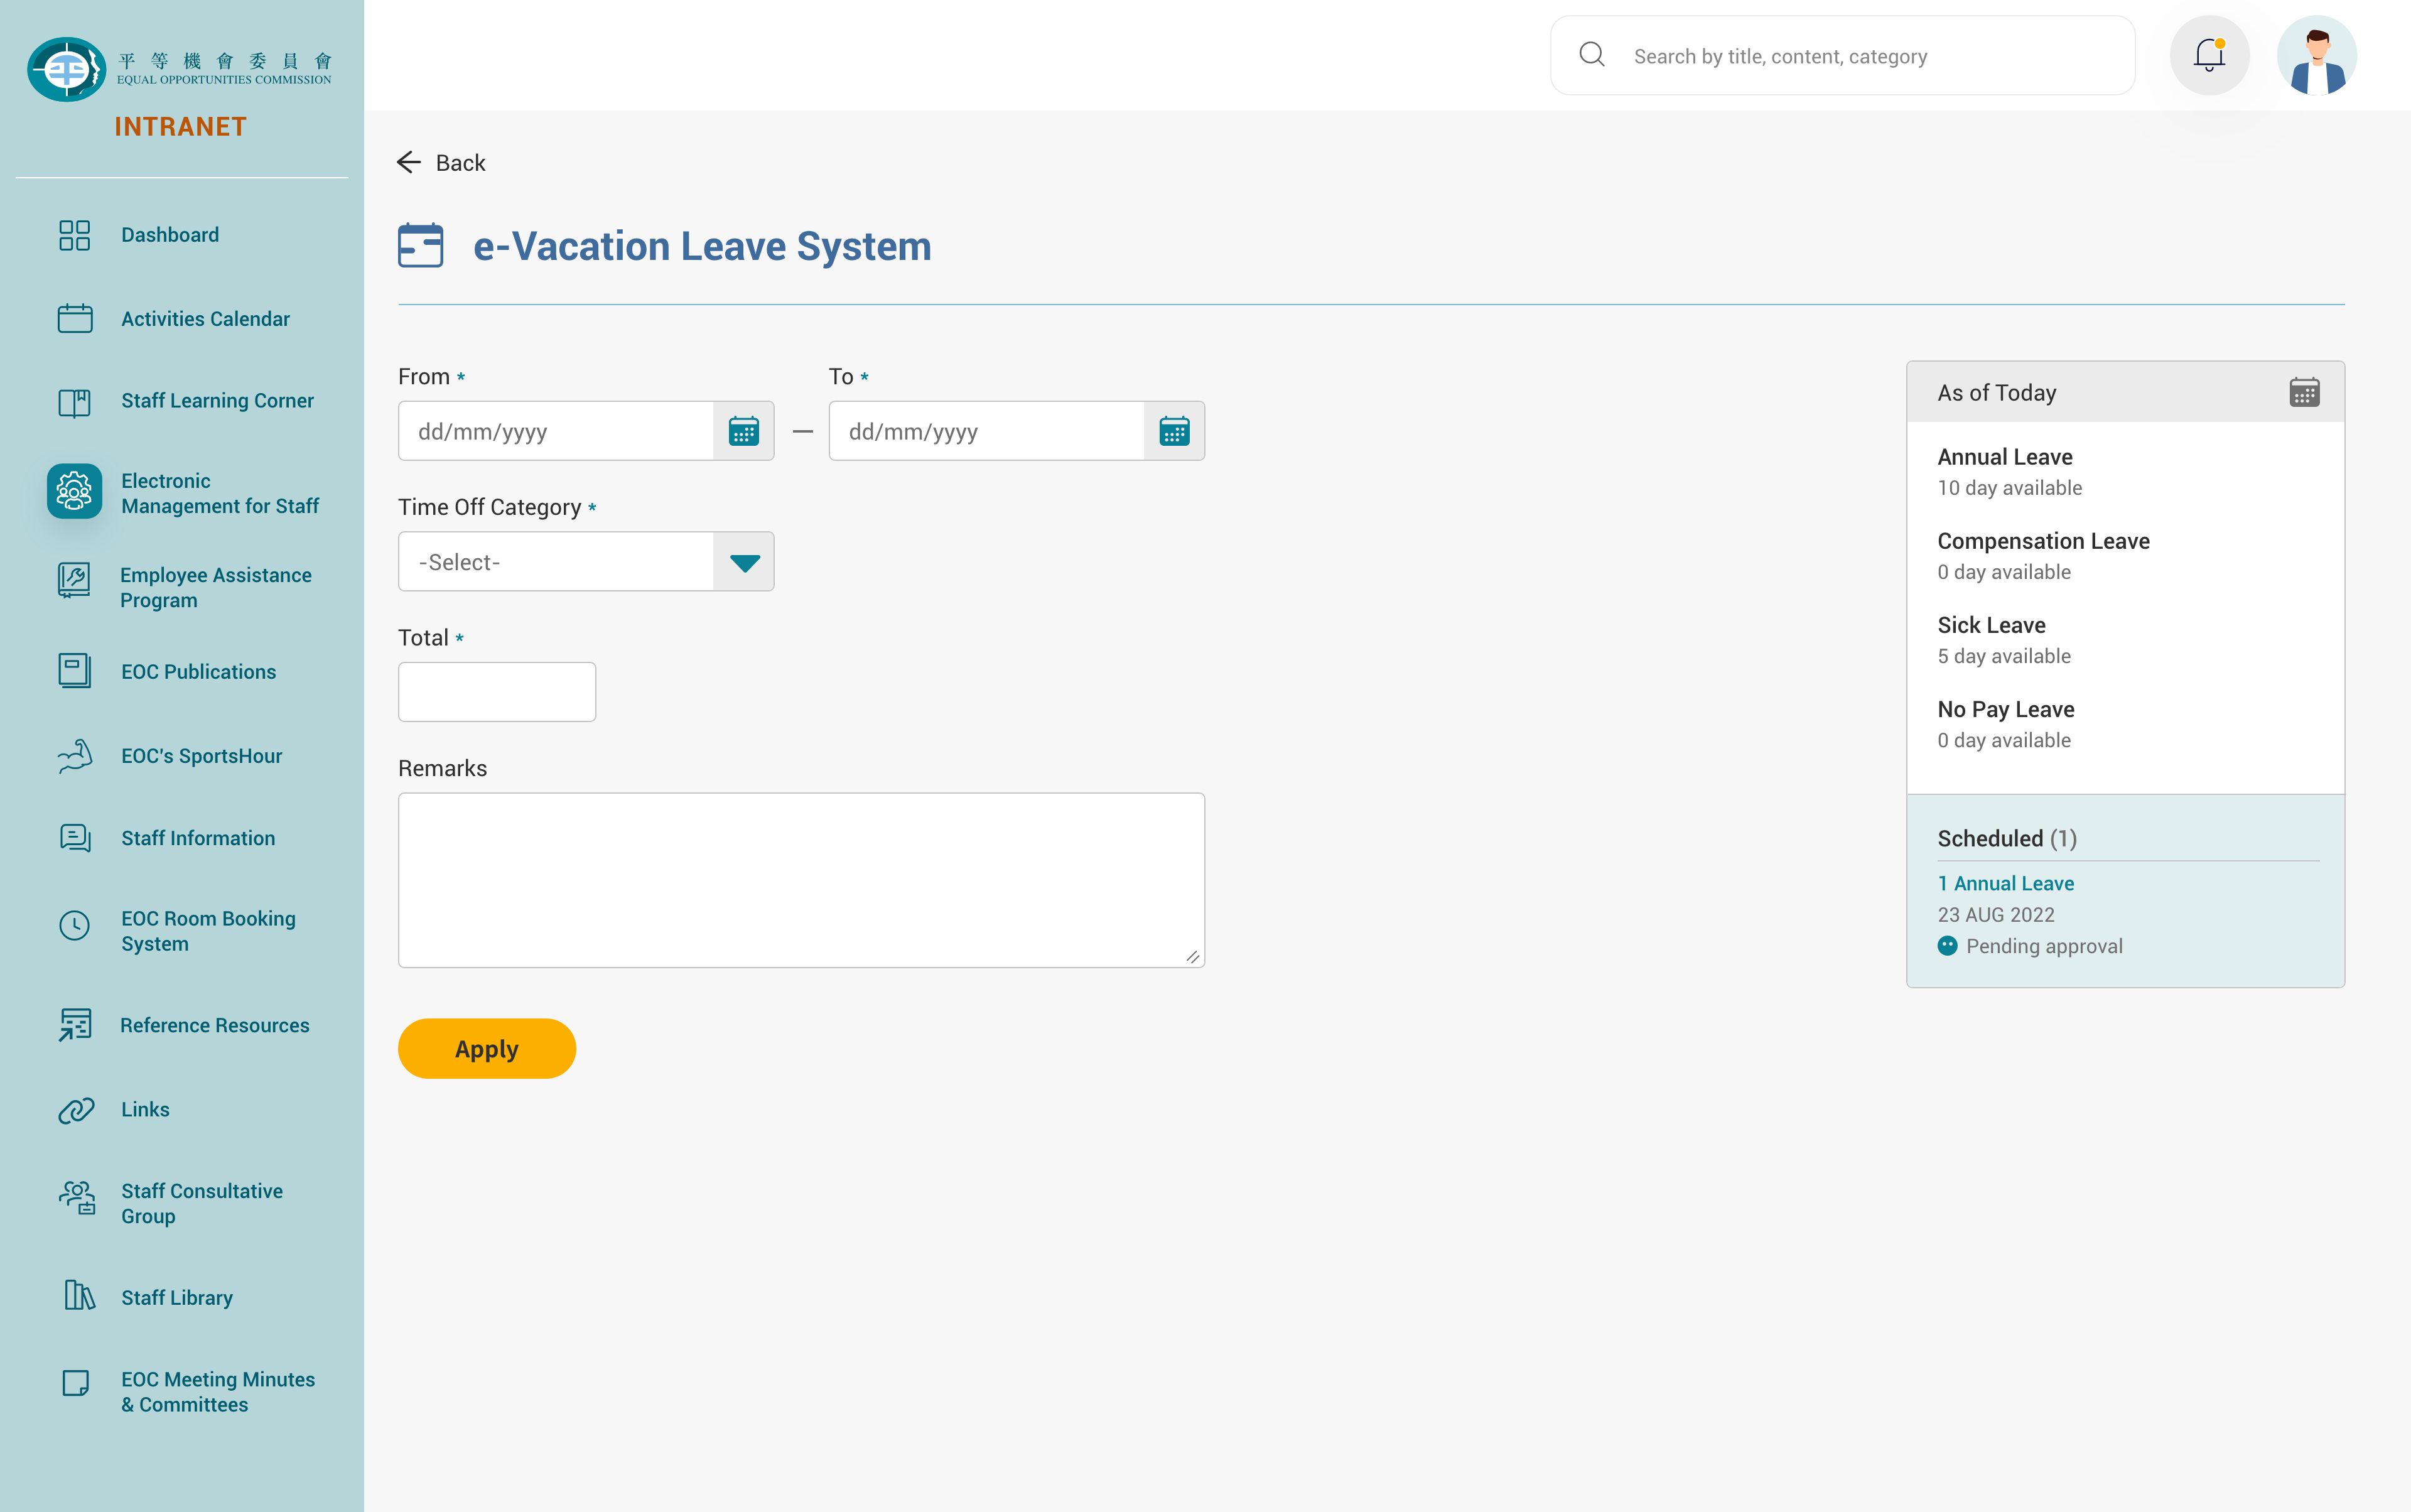Click the 5 day available text
The image size is (2411, 1512).
tap(2003, 656)
